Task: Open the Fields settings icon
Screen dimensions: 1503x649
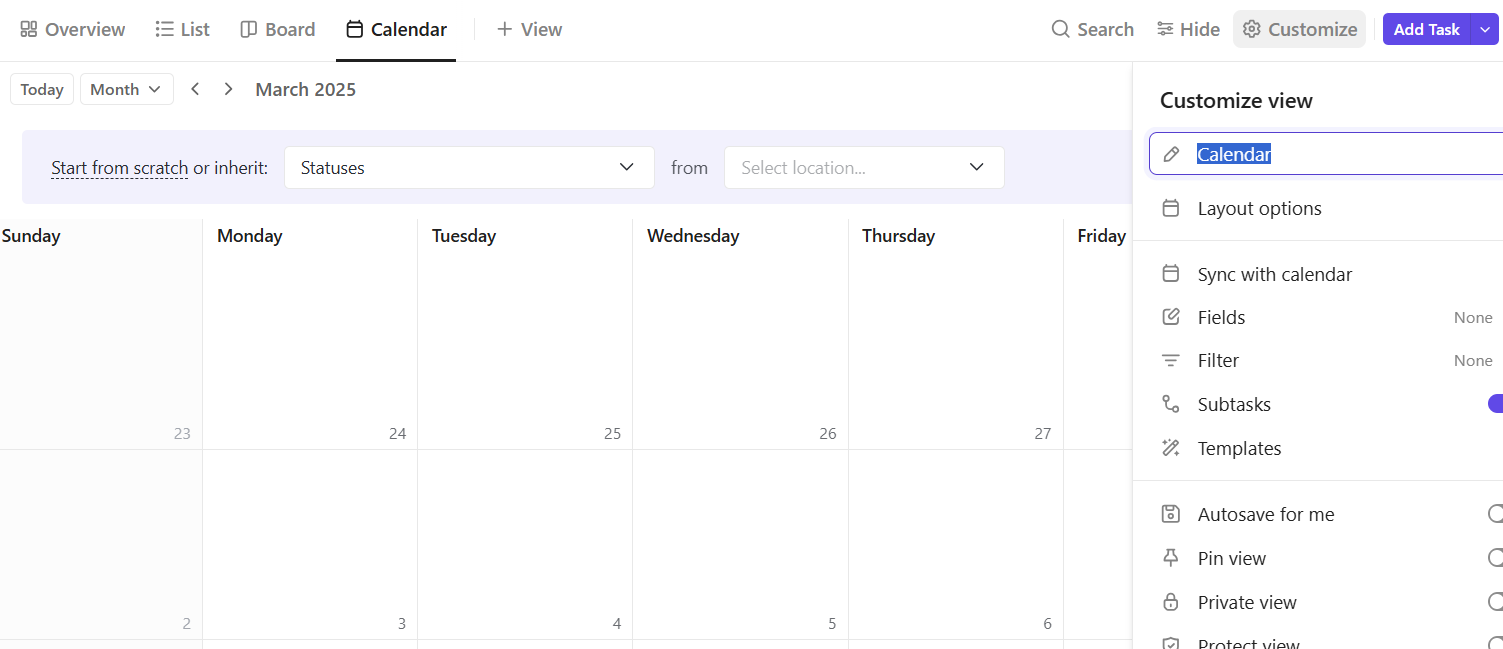Action: coord(1170,317)
